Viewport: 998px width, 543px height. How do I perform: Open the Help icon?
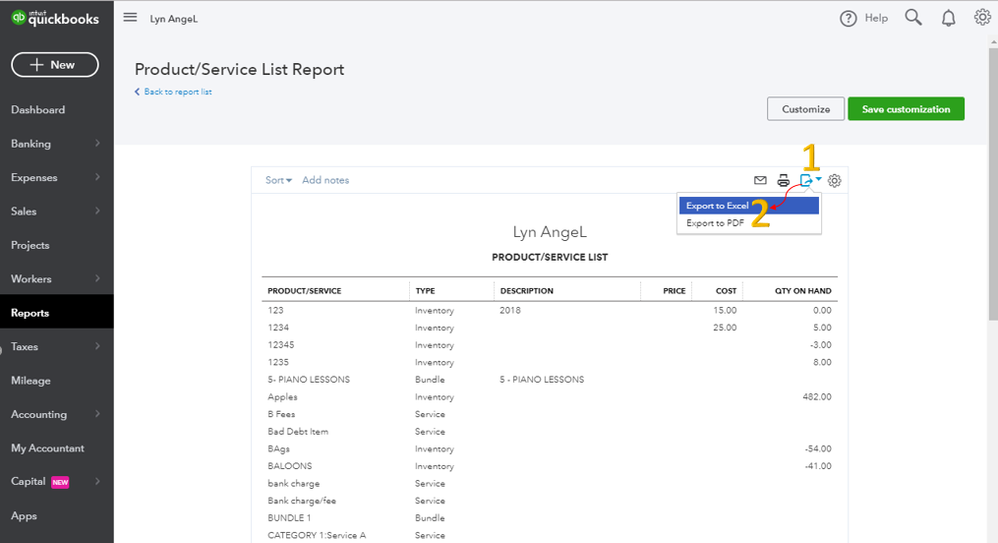pyautogui.click(x=848, y=18)
